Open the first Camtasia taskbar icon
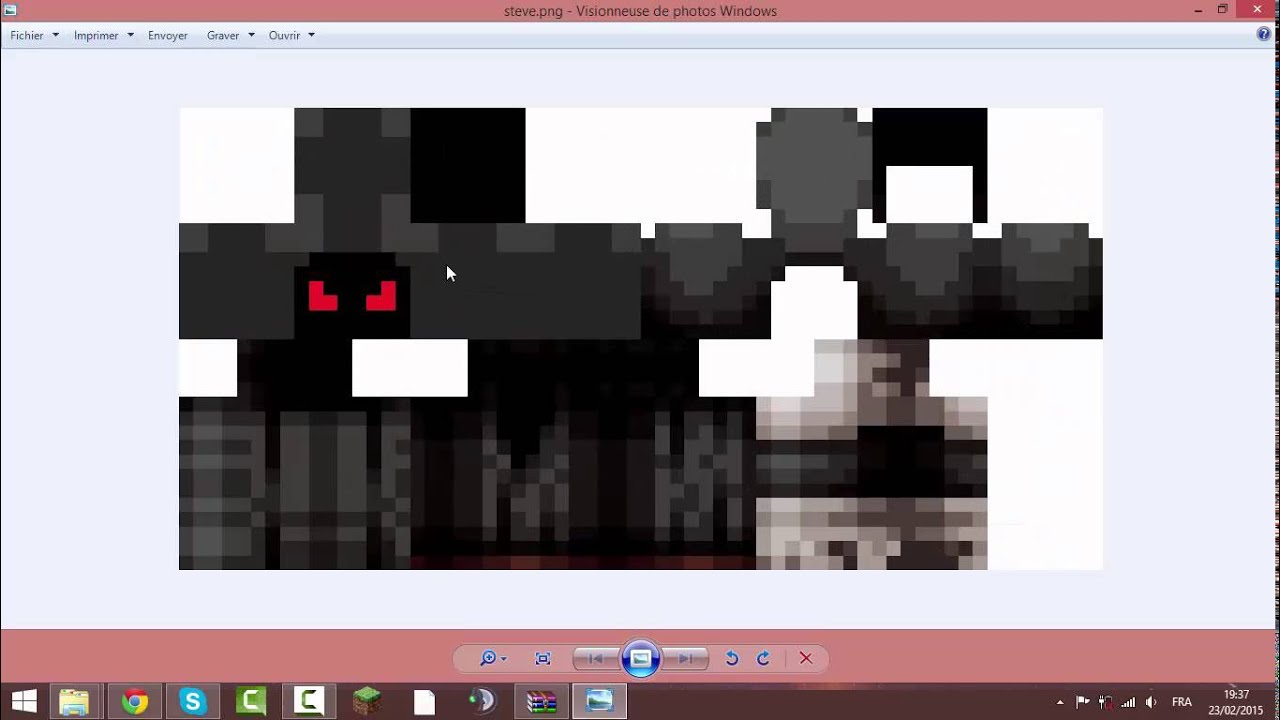 [250, 702]
